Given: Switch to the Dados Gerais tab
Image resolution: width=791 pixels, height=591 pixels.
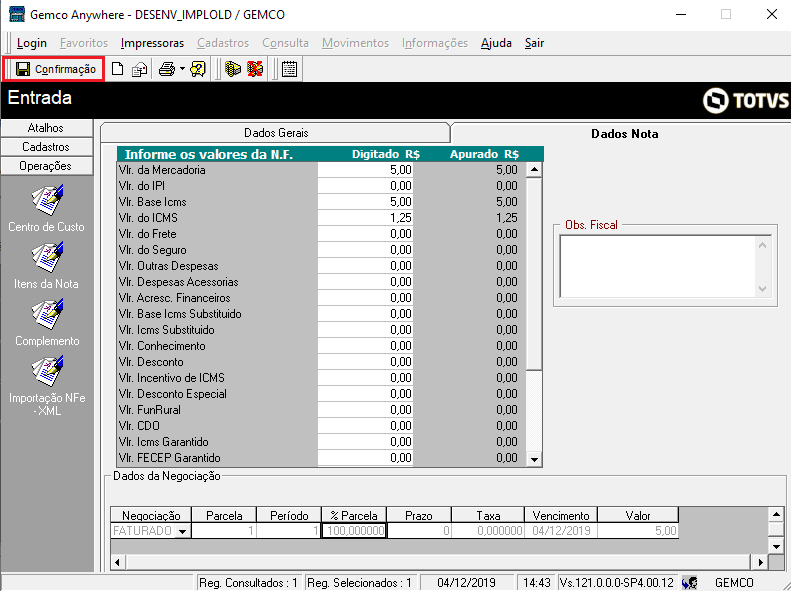Looking at the screenshot, I should coord(275,133).
